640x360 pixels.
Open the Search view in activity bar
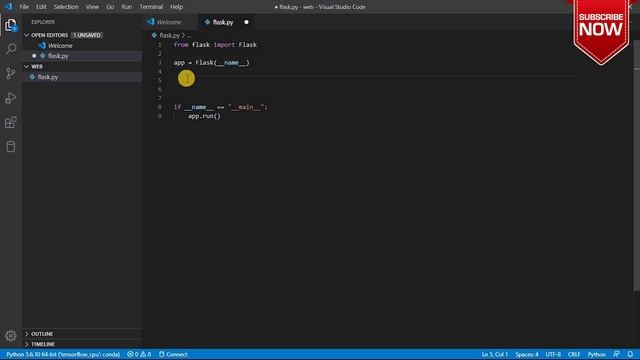tap(11, 49)
